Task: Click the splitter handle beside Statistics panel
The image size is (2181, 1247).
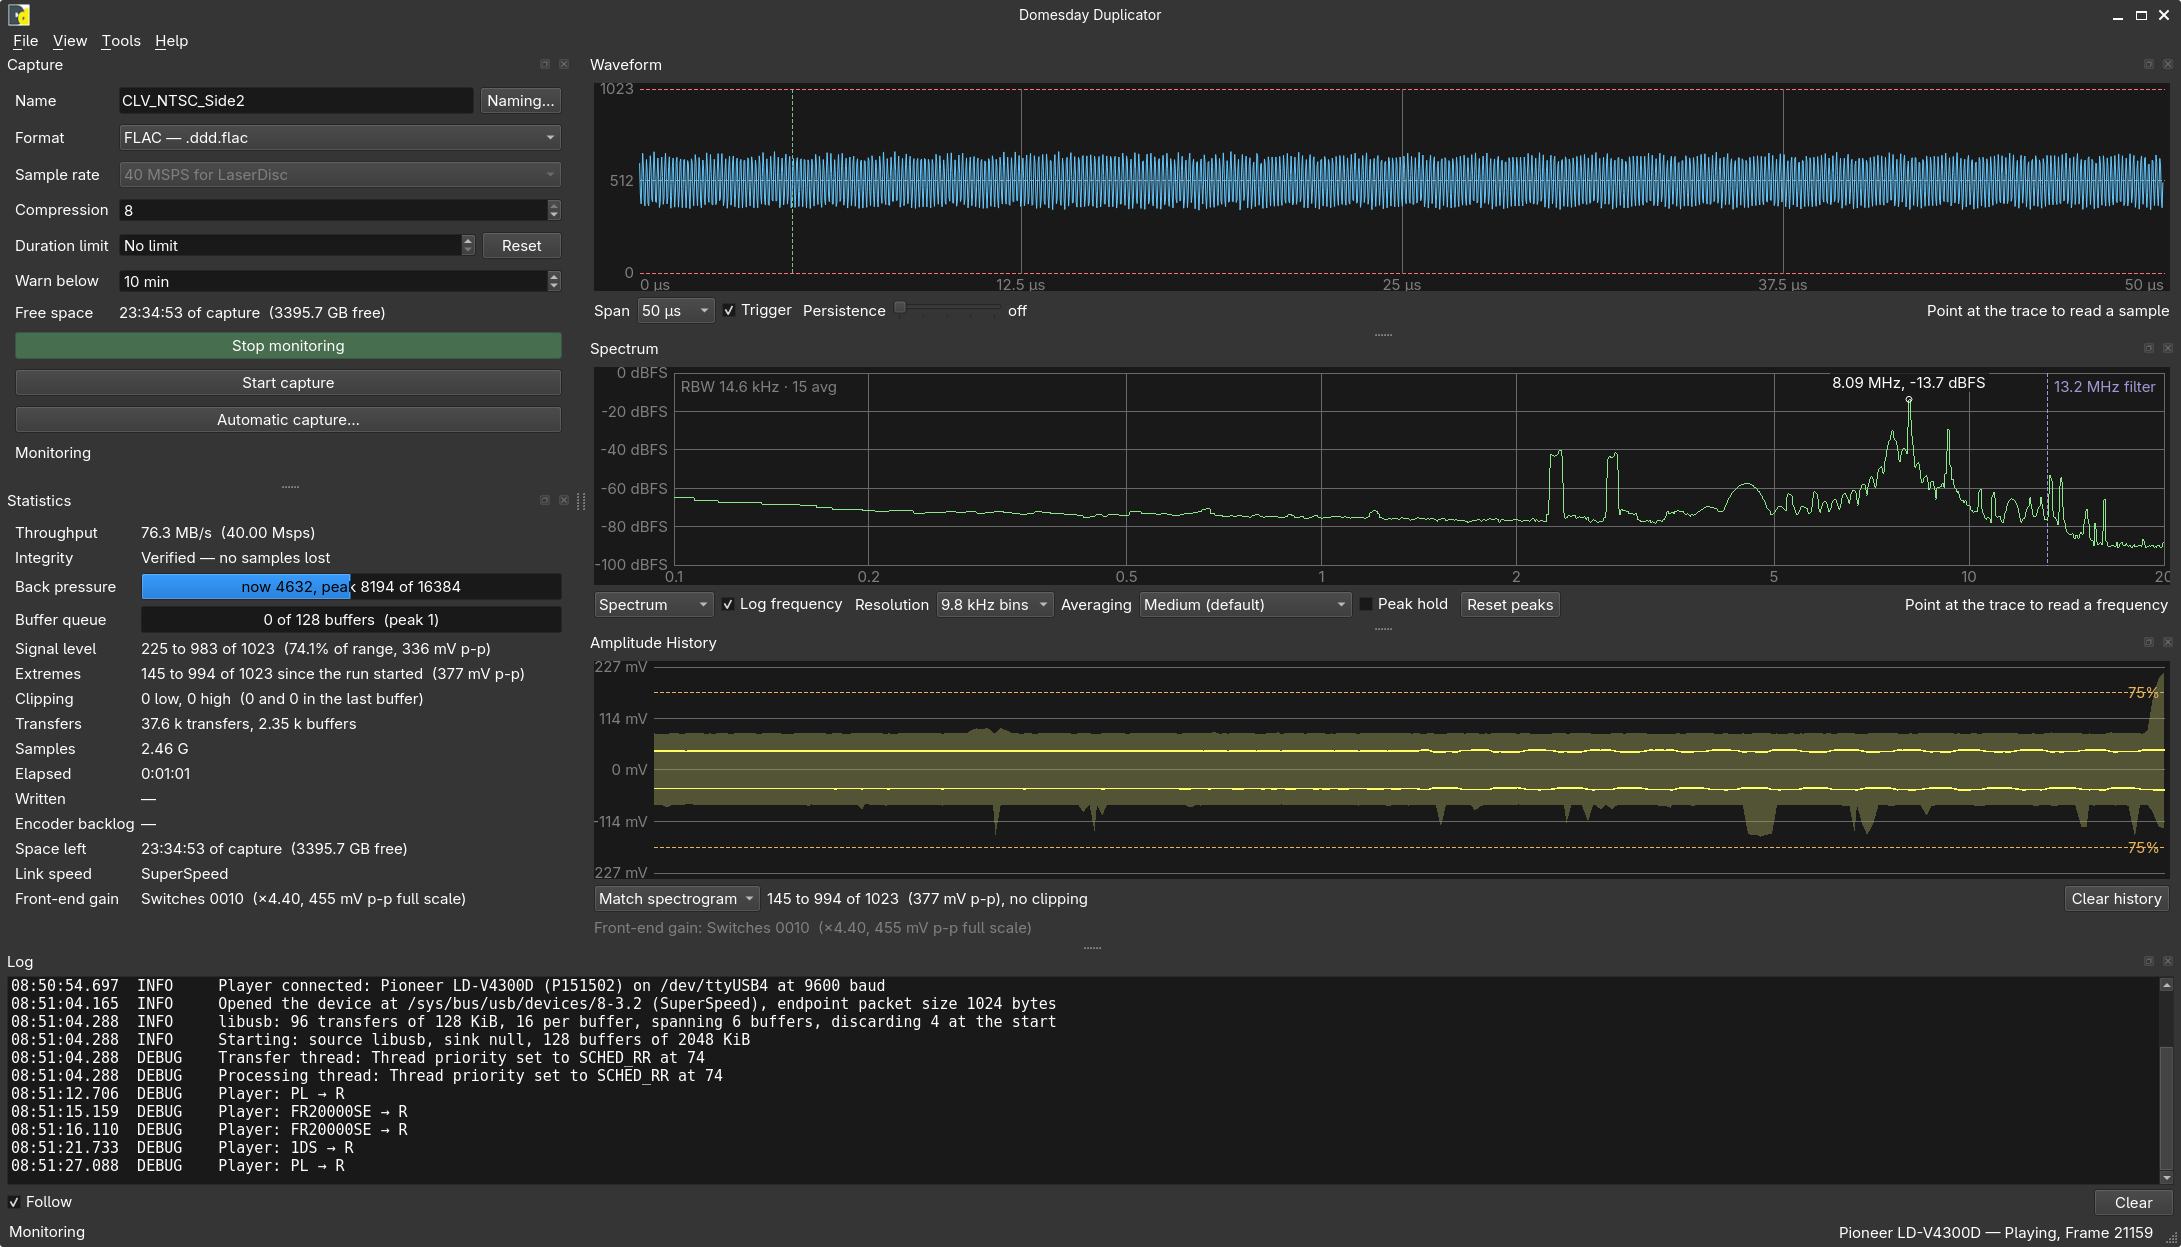Action: click(x=581, y=501)
